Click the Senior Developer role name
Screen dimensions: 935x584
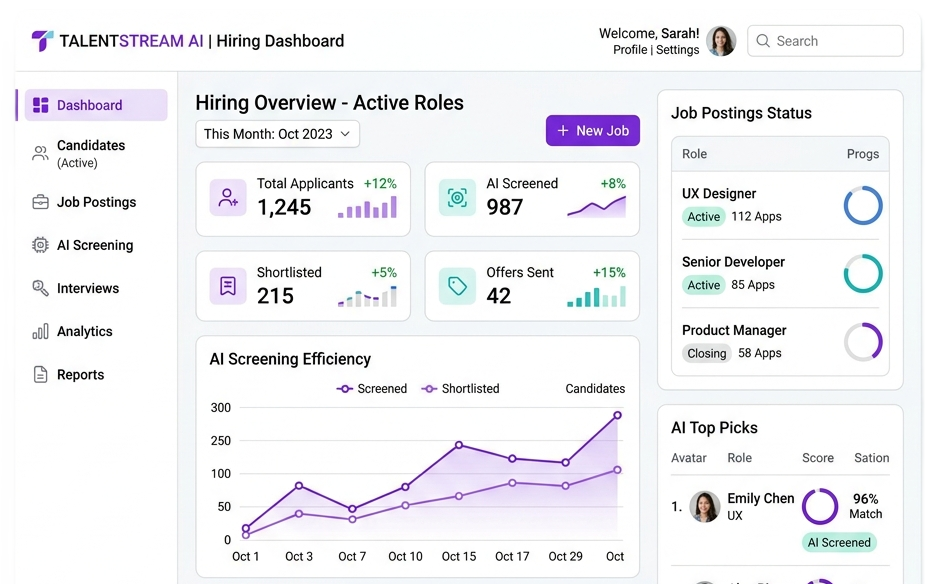(x=733, y=262)
